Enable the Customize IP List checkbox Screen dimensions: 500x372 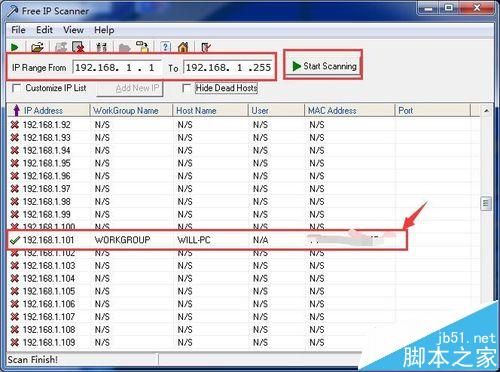click(x=16, y=88)
